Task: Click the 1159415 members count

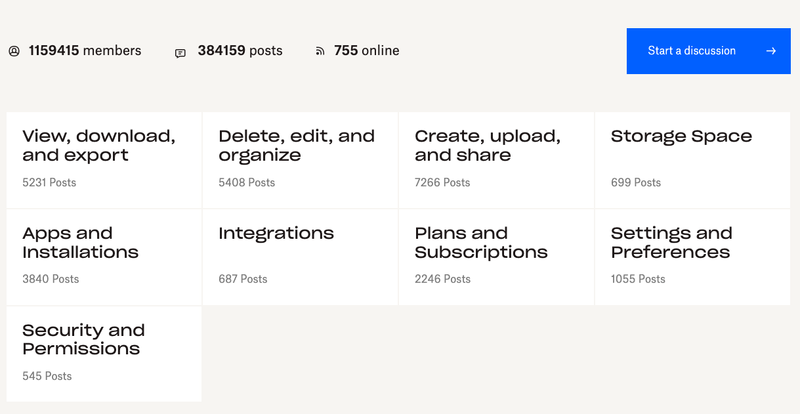Action: 85,51
